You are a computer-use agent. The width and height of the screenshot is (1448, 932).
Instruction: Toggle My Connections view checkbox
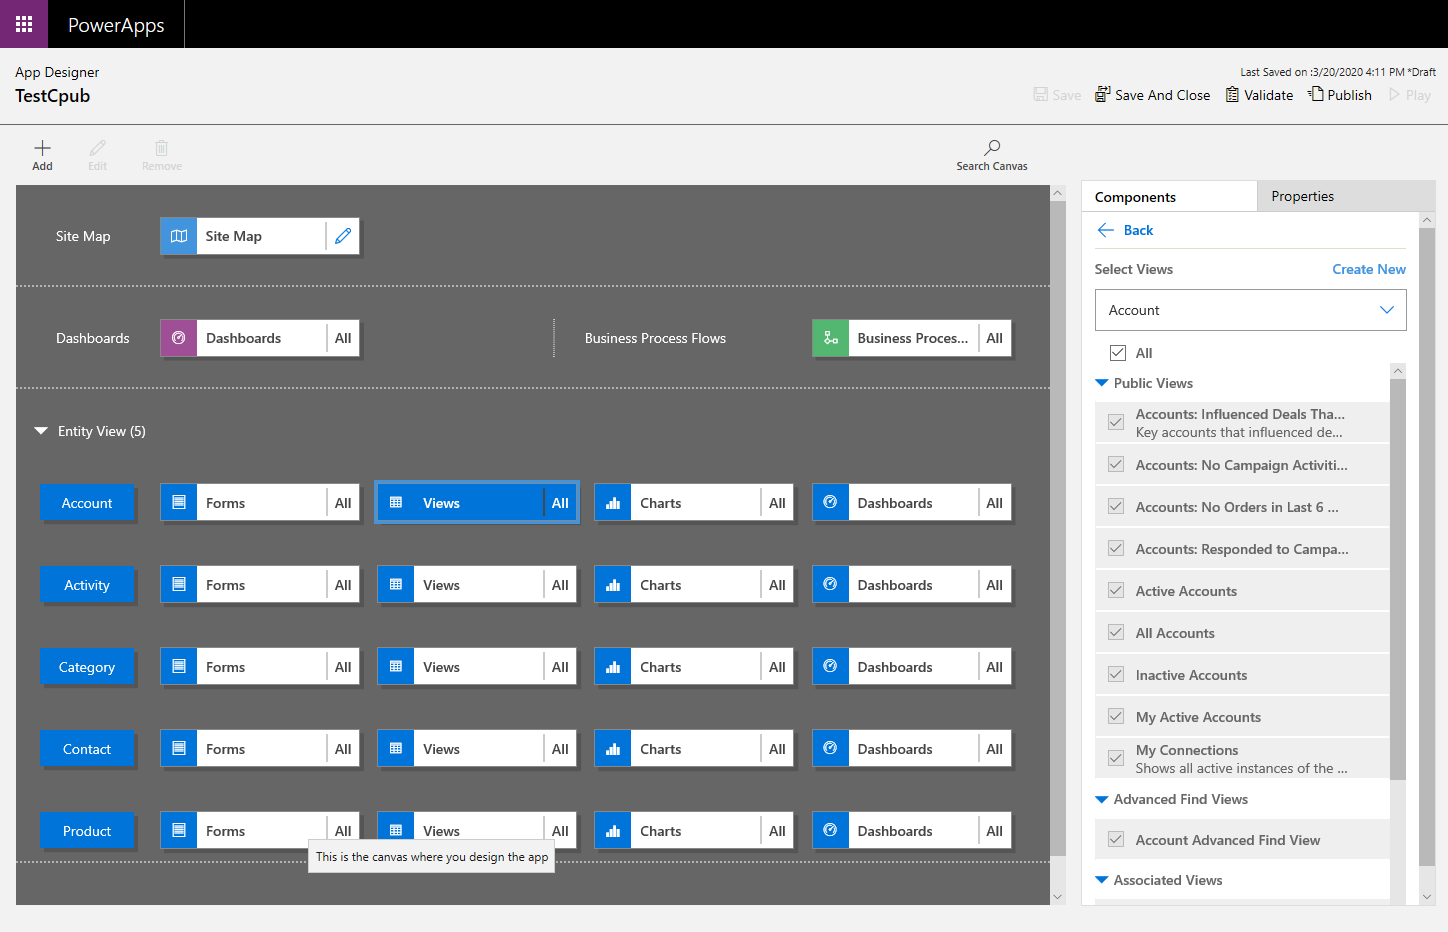click(1116, 758)
